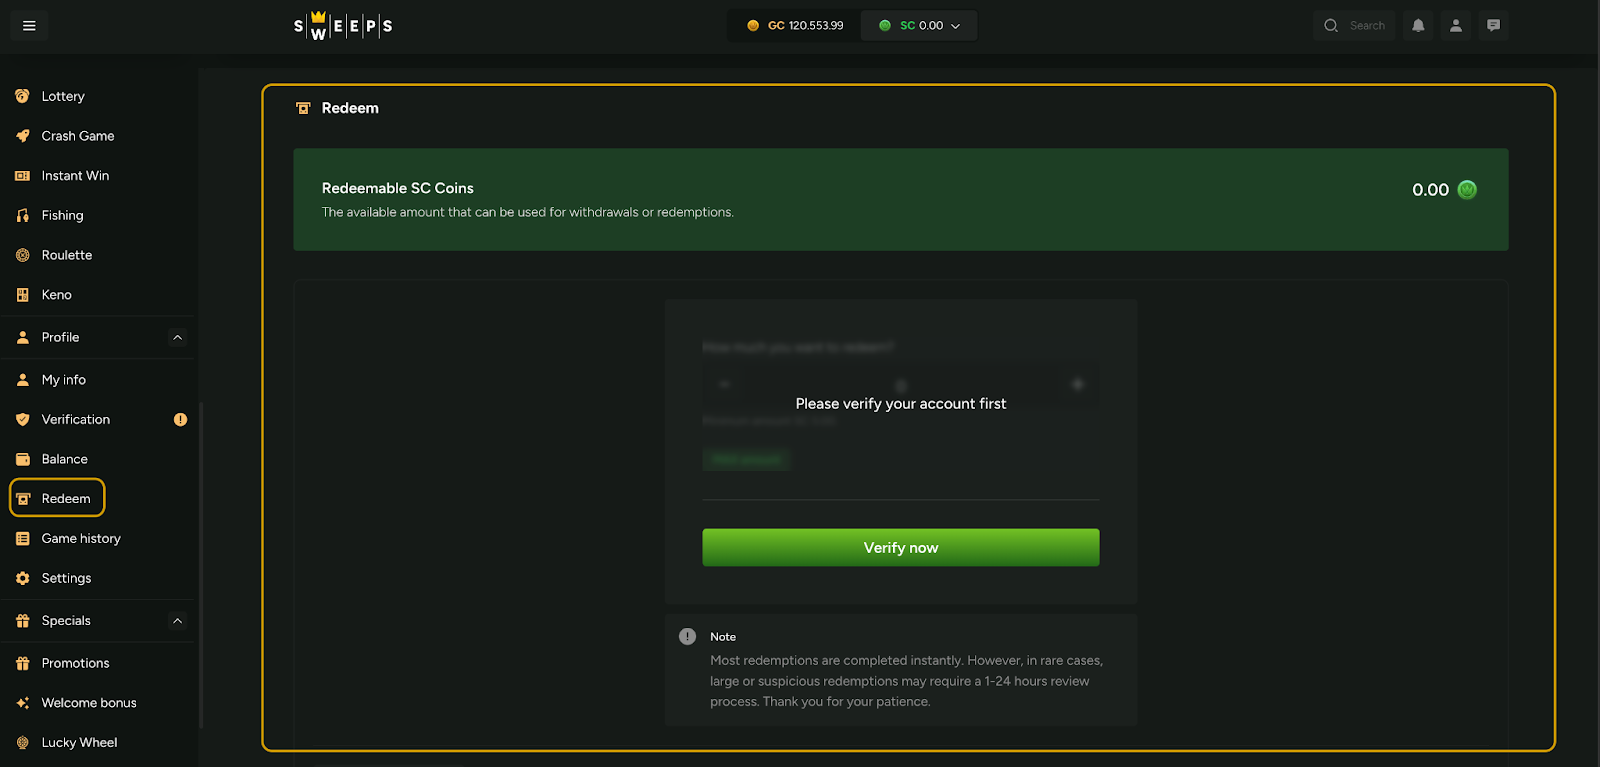Open Game history from sidebar

pyautogui.click(x=80, y=539)
